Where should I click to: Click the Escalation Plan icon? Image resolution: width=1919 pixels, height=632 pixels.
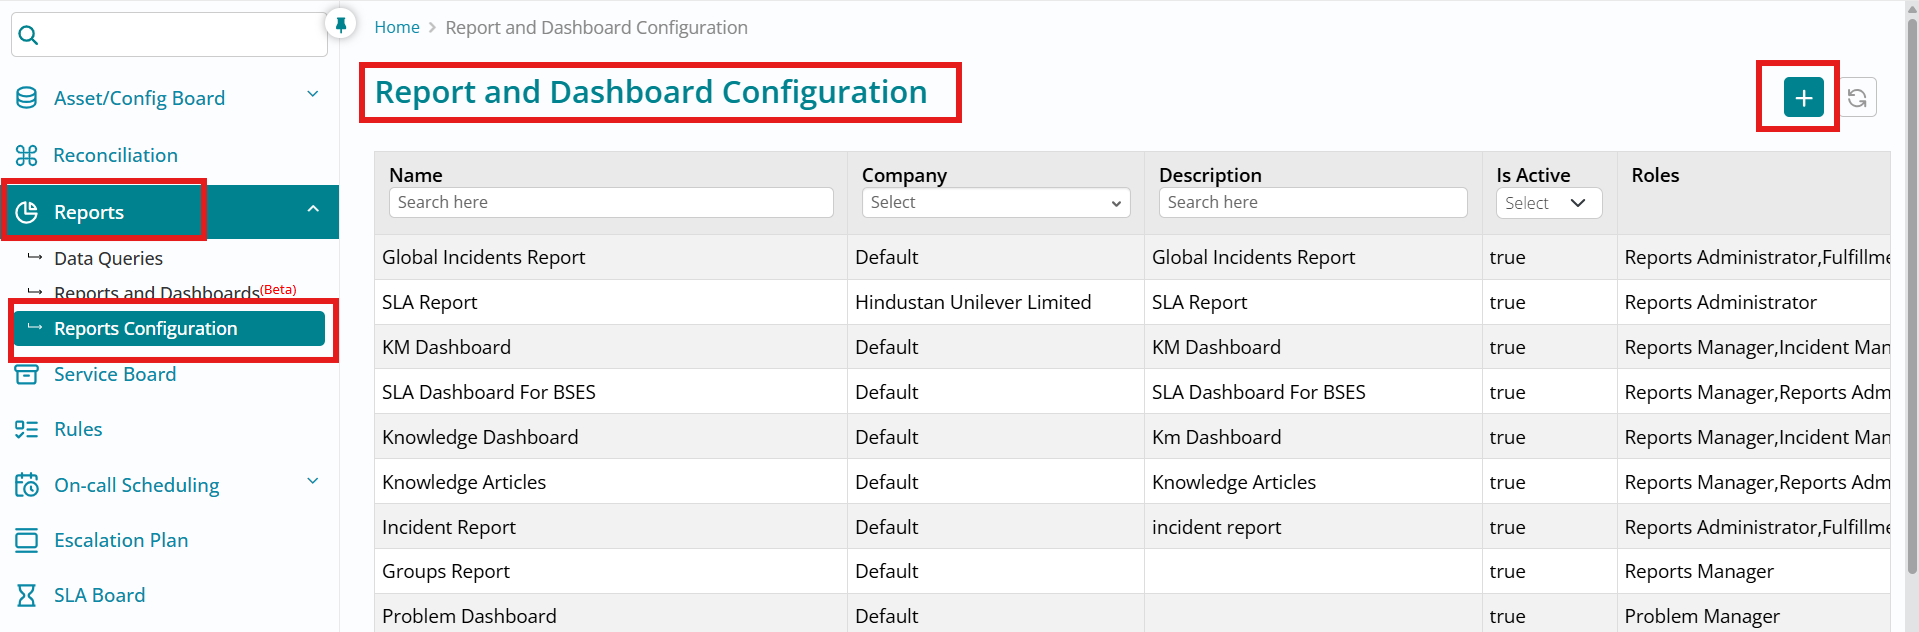tap(27, 540)
